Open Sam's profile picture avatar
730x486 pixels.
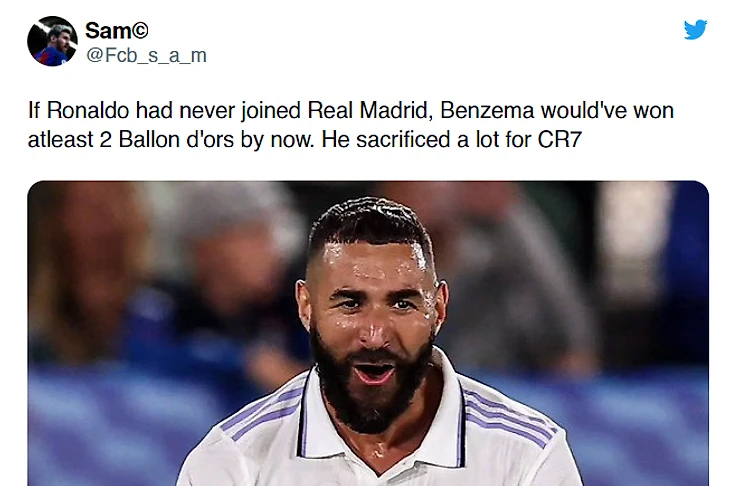pos(52,42)
